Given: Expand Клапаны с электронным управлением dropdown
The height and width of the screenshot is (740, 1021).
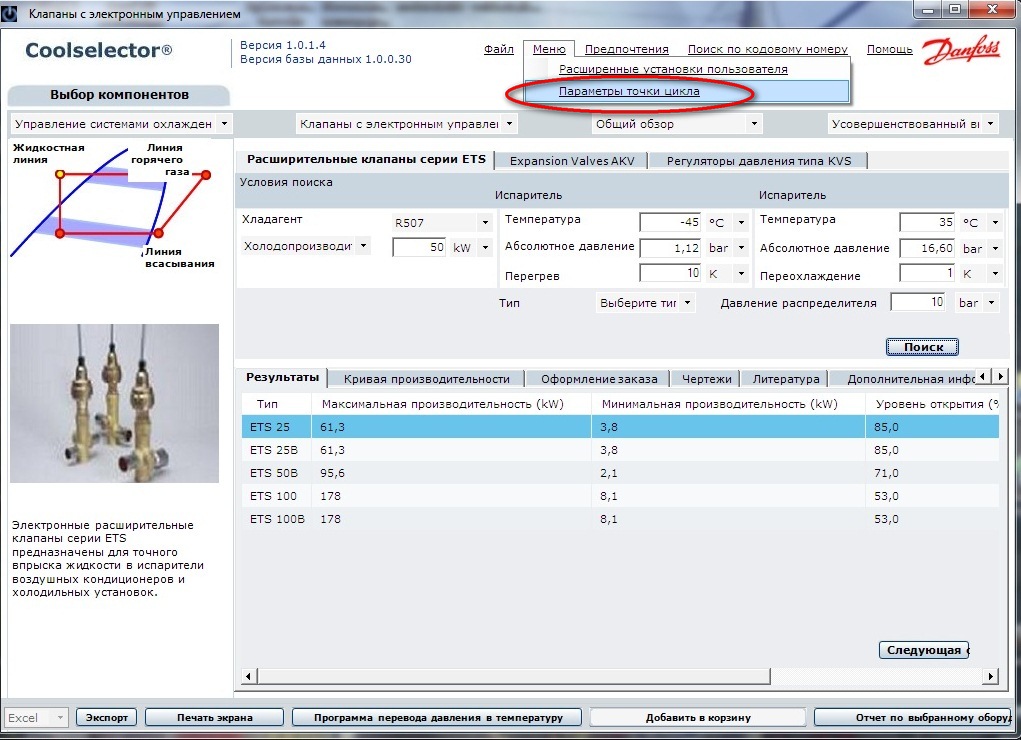Looking at the screenshot, I should click(x=509, y=123).
